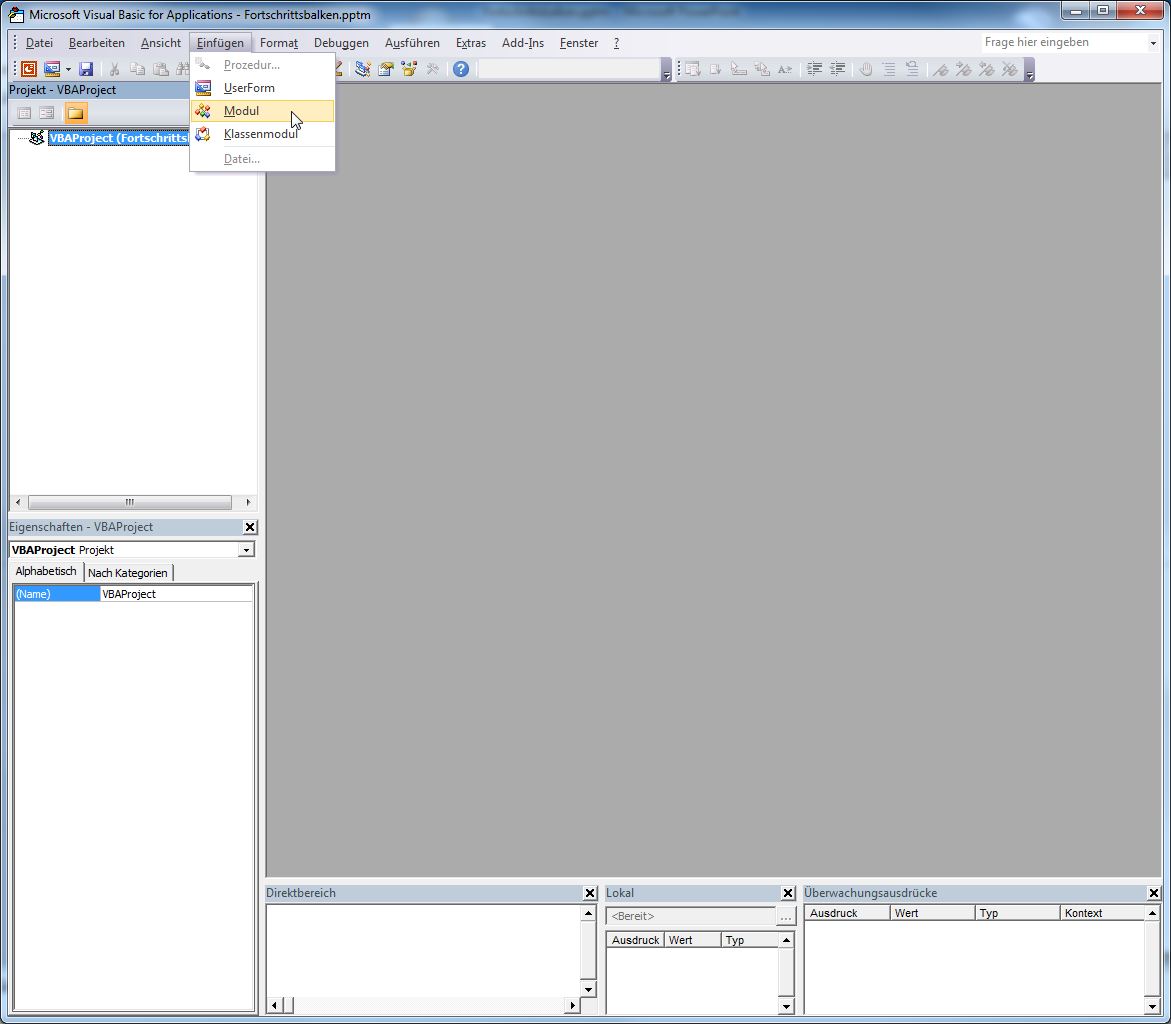This screenshot has height=1024, width=1171.
Task: Click the Quick Info icon
Action: tap(739, 69)
